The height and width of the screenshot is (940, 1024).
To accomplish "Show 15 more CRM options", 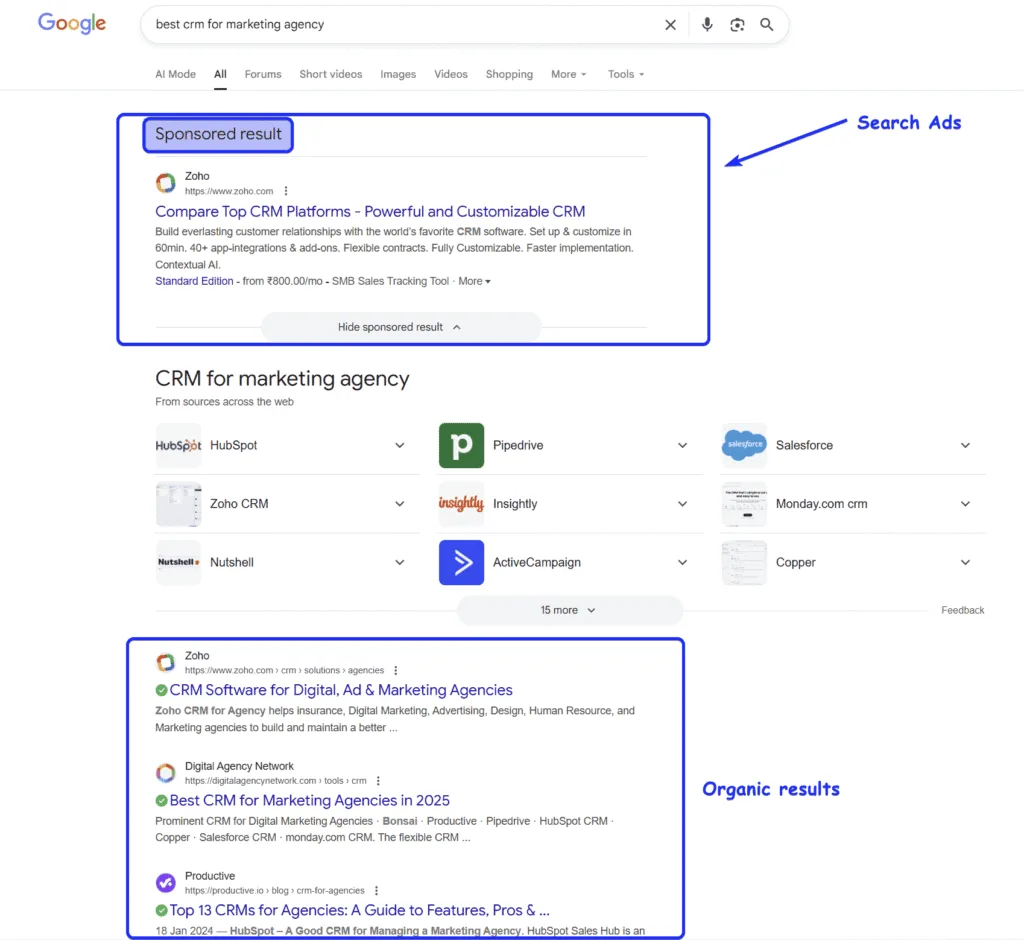I will [x=568, y=610].
